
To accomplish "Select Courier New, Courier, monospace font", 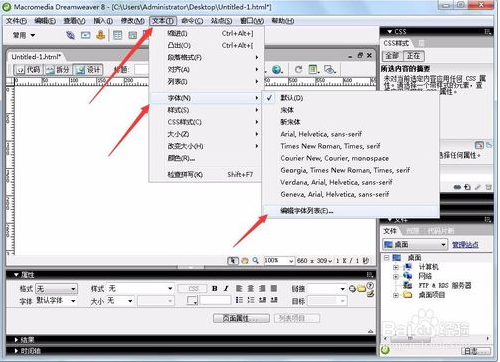I will (x=335, y=158).
